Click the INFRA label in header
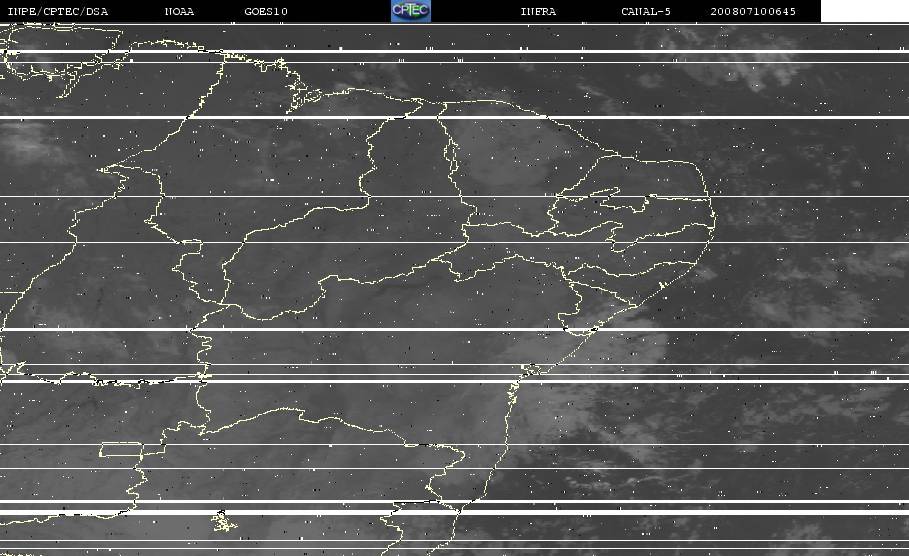Screen dimensions: 909x556 pos(538,11)
